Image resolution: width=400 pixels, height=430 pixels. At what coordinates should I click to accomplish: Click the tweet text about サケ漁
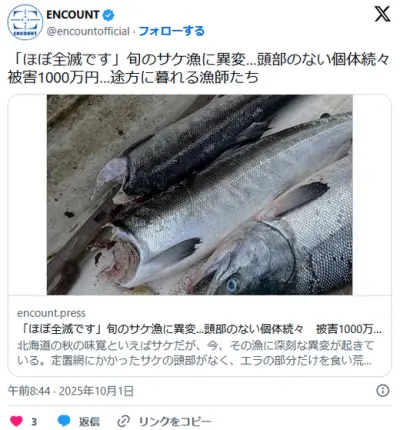coord(199,69)
